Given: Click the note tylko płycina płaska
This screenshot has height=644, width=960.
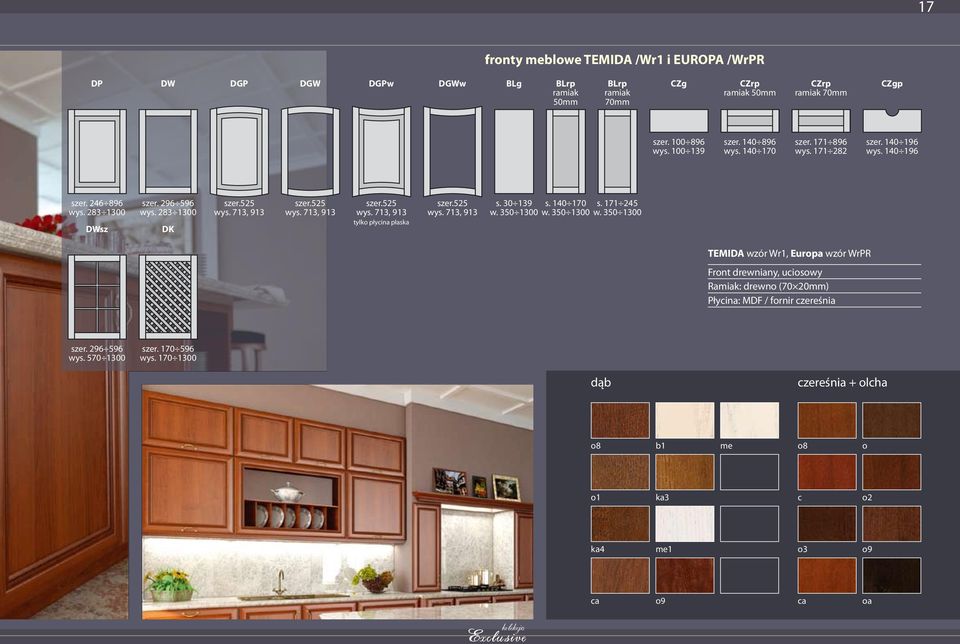Looking at the screenshot, I should (381, 222).
